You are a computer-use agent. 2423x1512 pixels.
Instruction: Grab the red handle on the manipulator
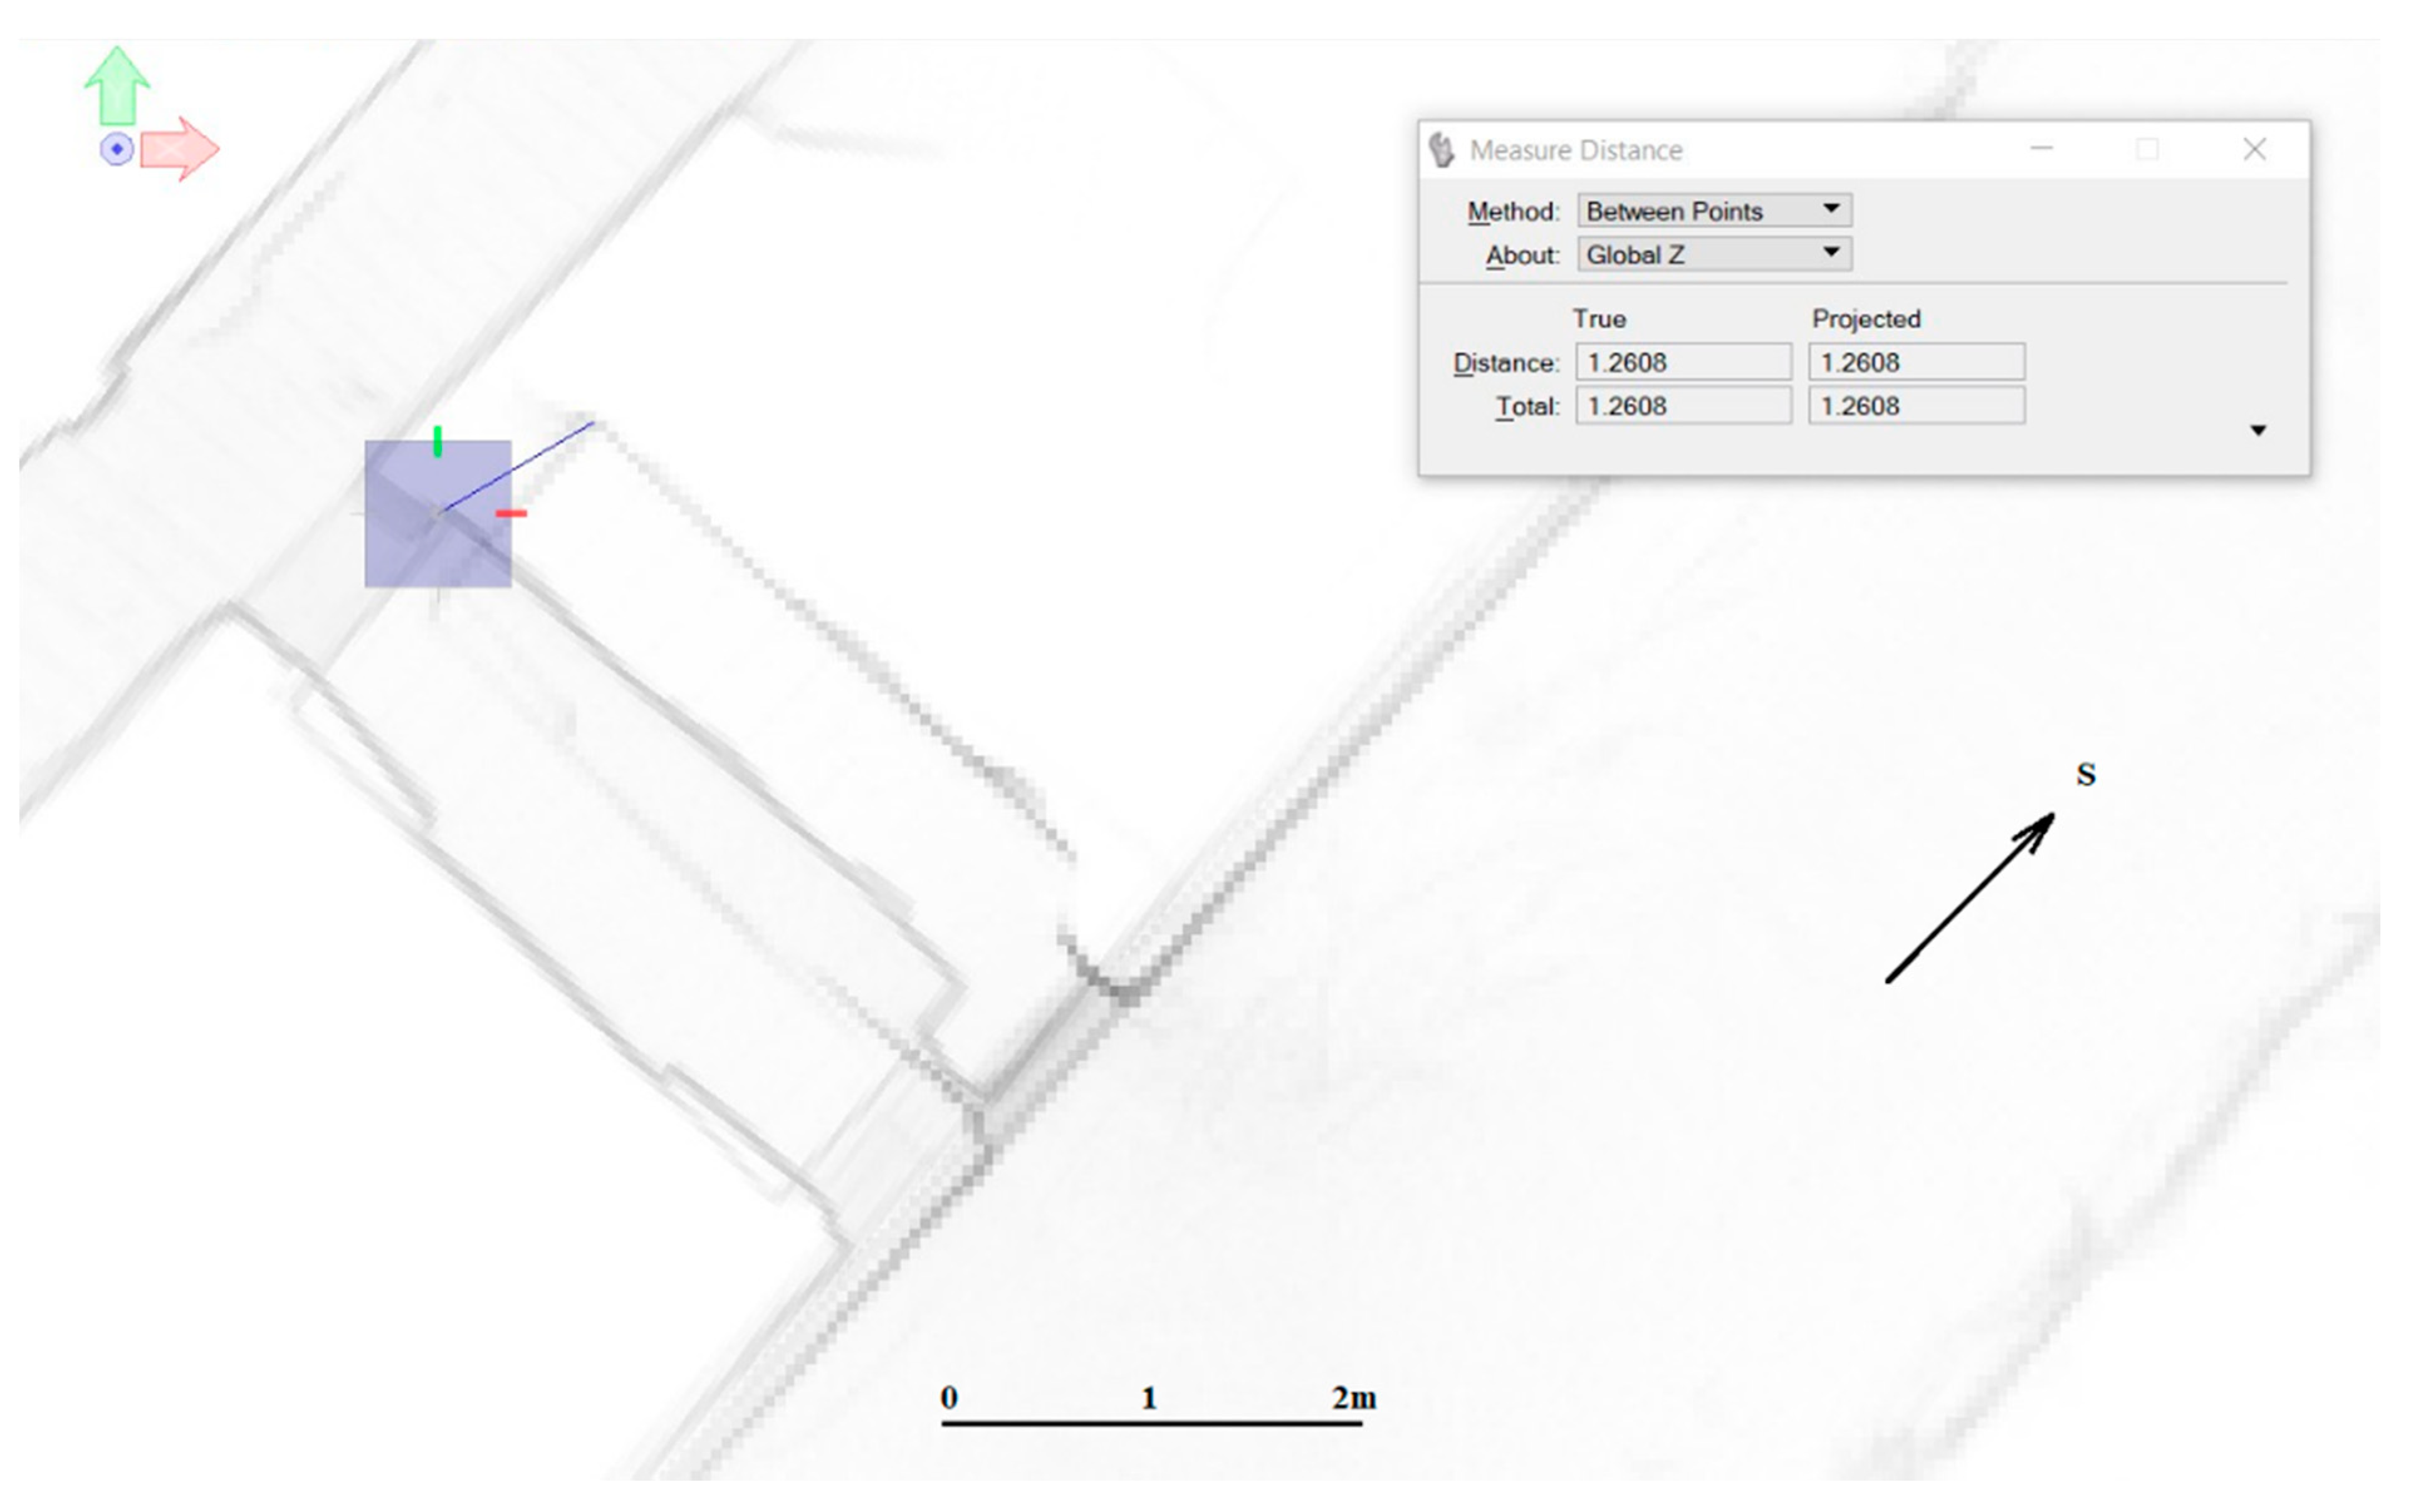click(511, 513)
